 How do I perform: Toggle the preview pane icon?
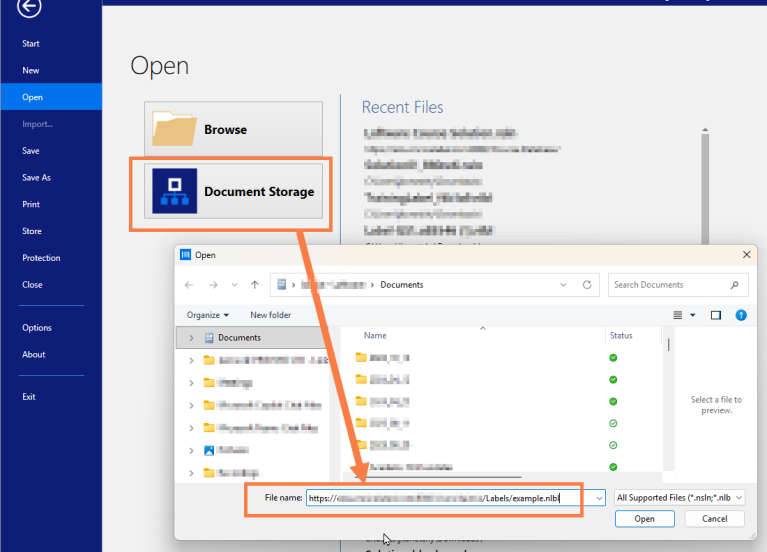pos(716,315)
